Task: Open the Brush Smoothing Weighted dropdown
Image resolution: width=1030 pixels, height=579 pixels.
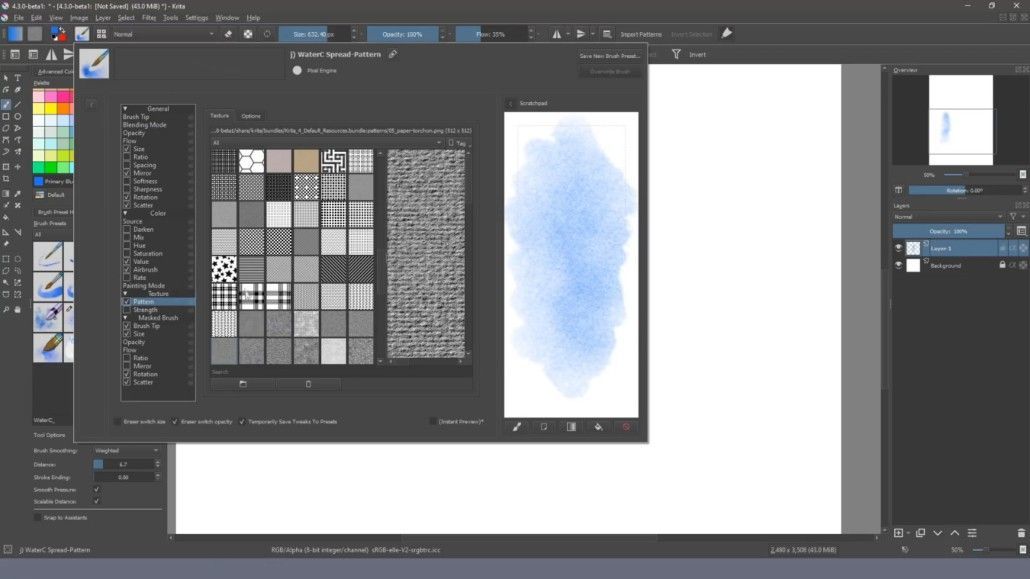Action: coord(127,451)
